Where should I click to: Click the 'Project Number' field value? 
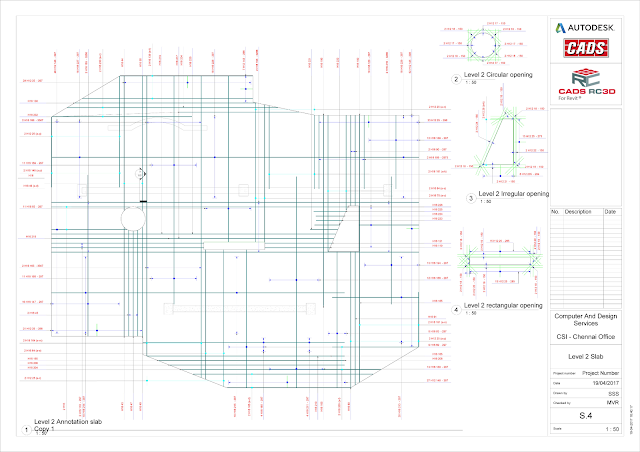pyautogui.click(x=600, y=373)
